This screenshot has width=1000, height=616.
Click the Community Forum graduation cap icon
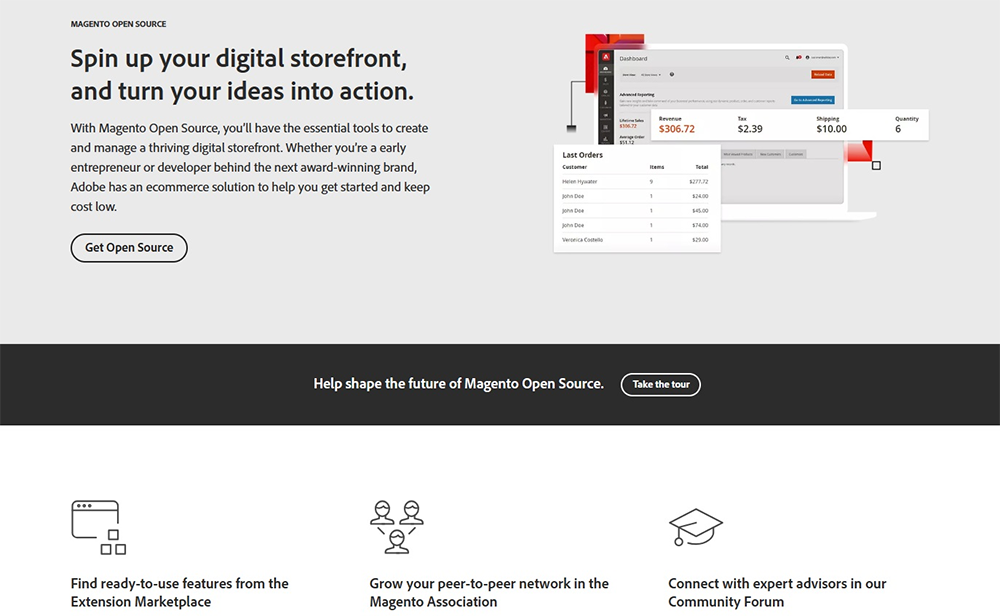pos(695,527)
